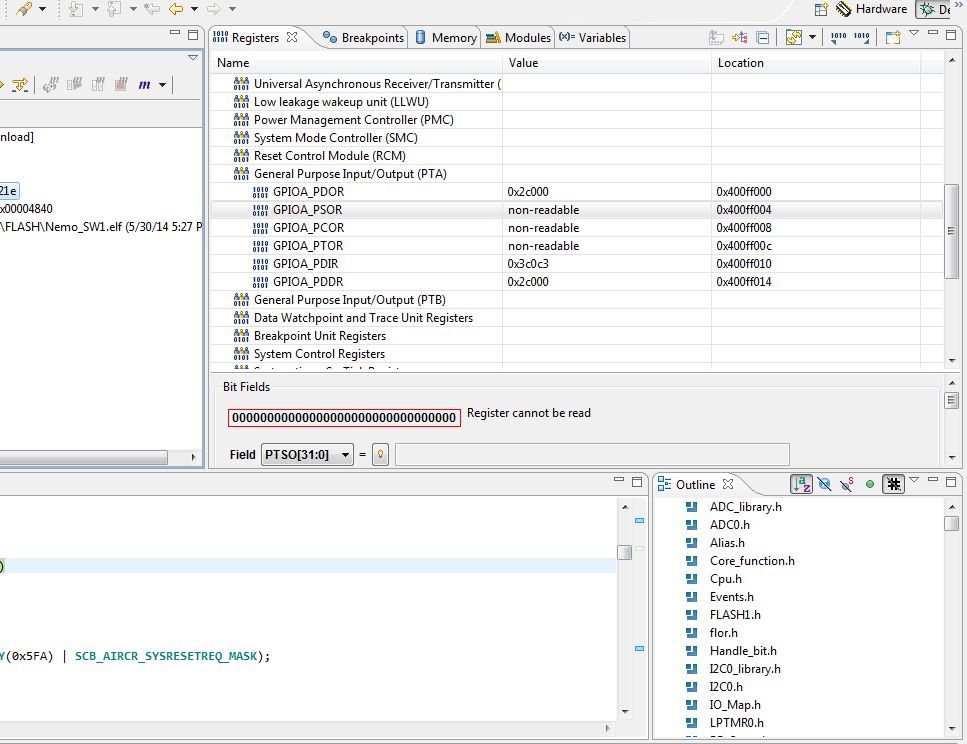Select System Mode Controller (SMC) group
This screenshot has width=967, height=744.
click(326, 138)
